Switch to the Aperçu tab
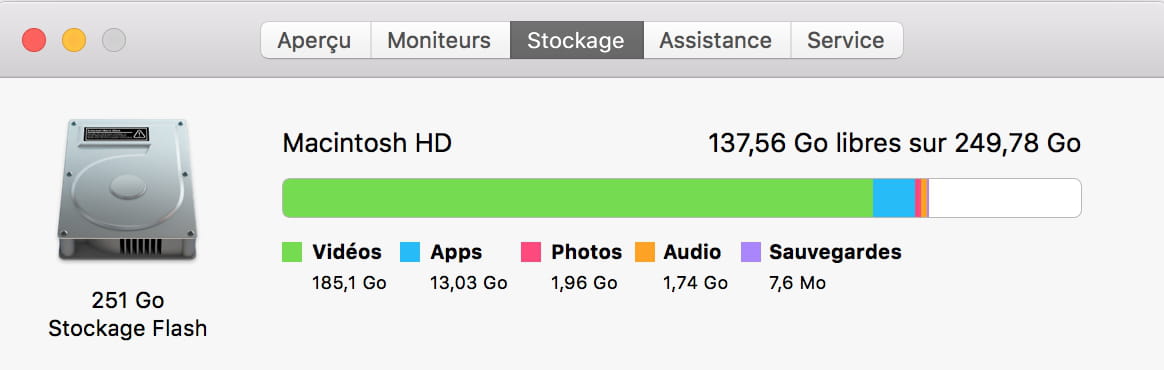1164x370 pixels. pyautogui.click(x=315, y=40)
